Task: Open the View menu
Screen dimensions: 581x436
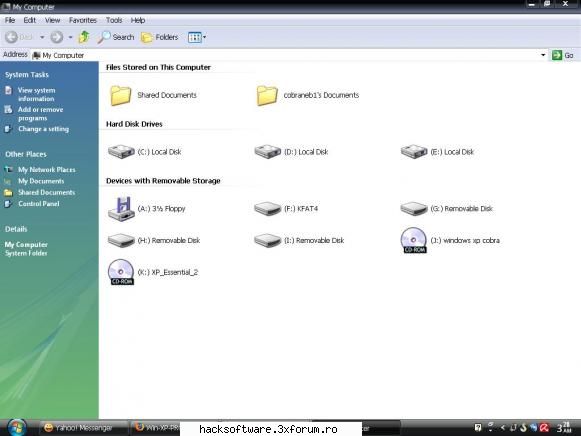Action: click(52, 20)
